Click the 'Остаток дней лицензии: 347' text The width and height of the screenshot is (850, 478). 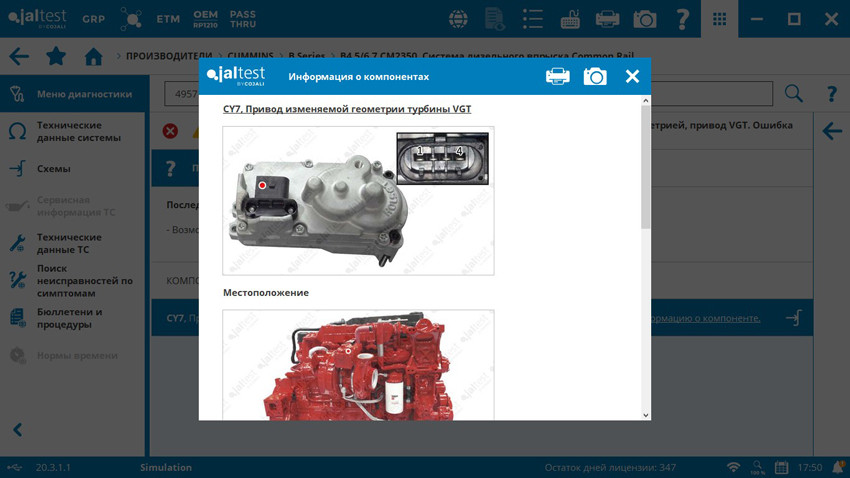610,467
